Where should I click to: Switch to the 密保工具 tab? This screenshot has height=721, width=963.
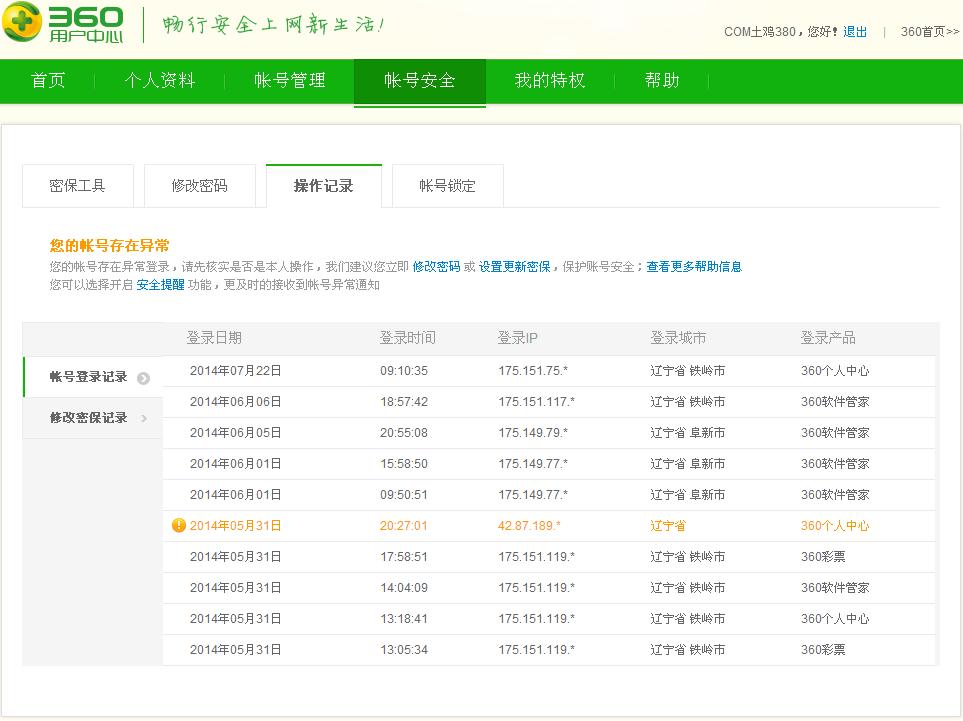click(77, 185)
